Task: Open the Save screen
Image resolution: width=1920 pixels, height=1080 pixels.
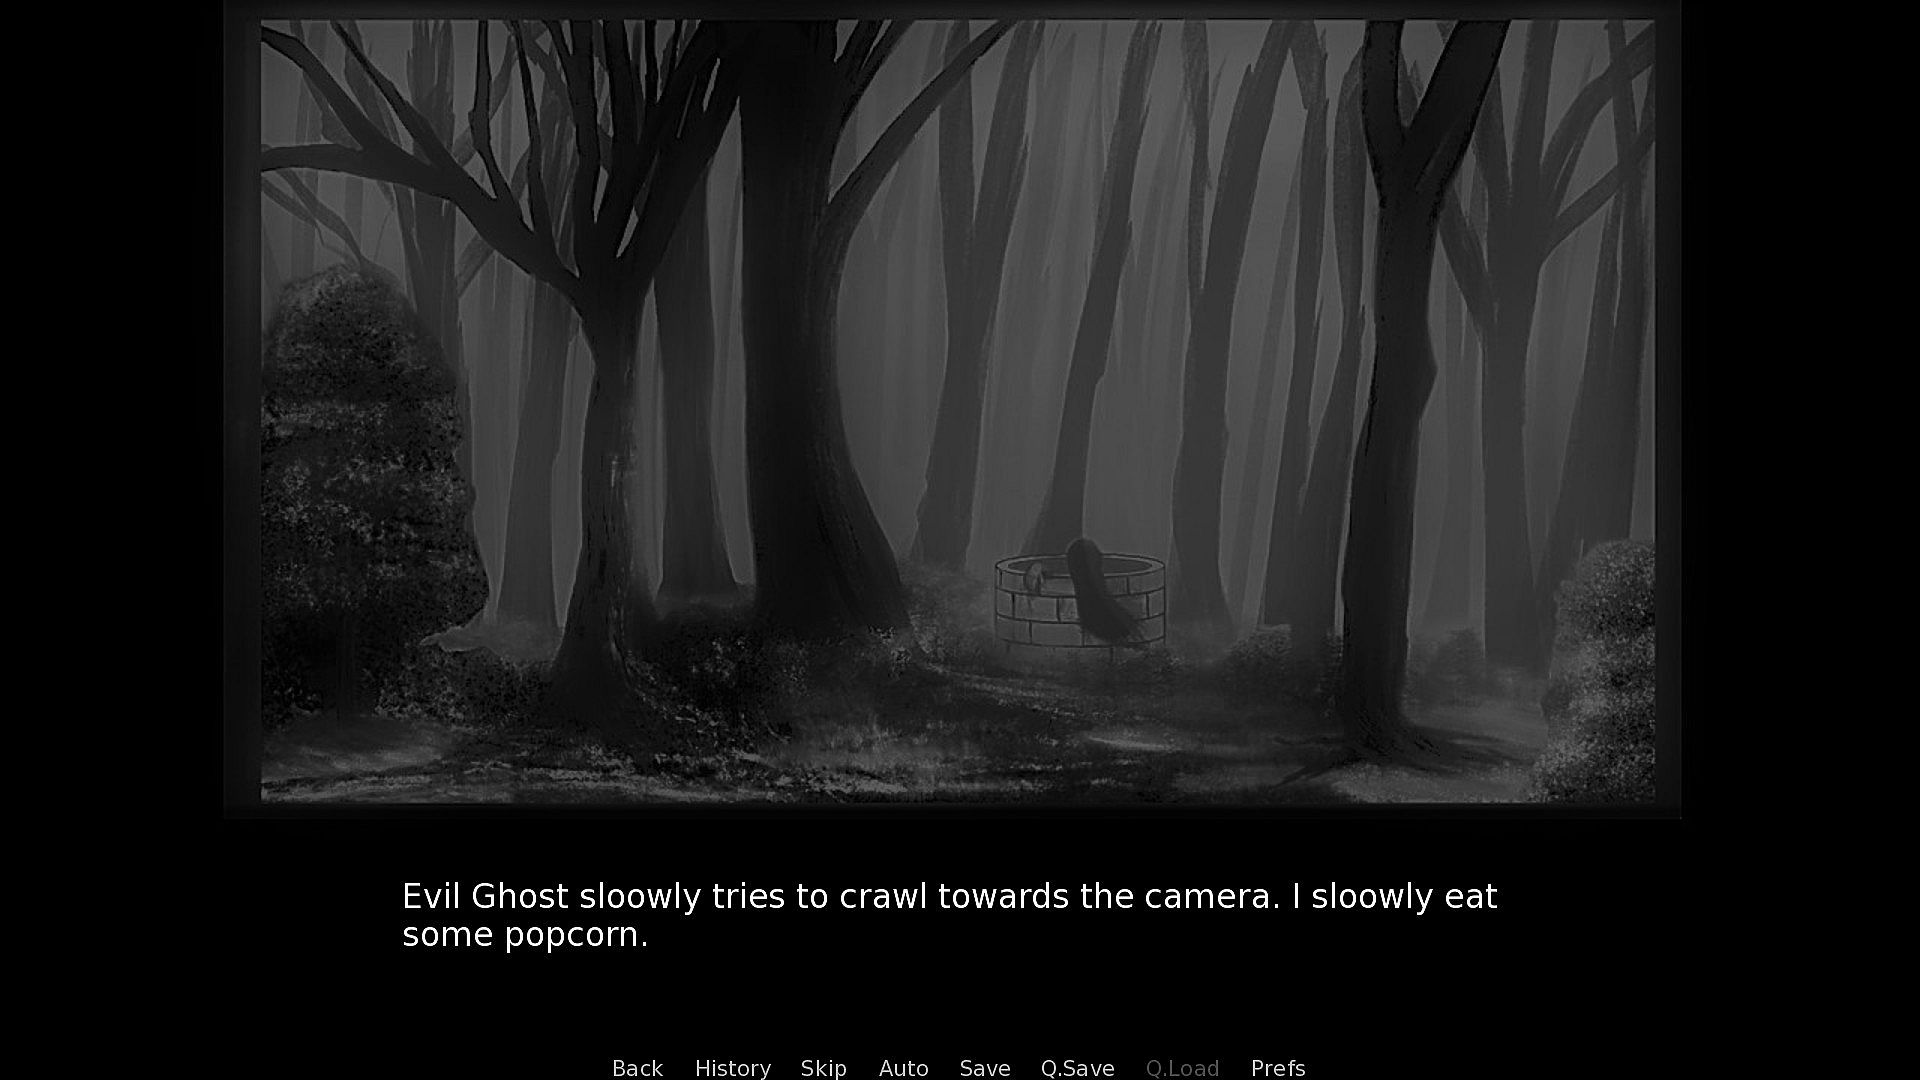Action: pyautogui.click(x=984, y=1068)
